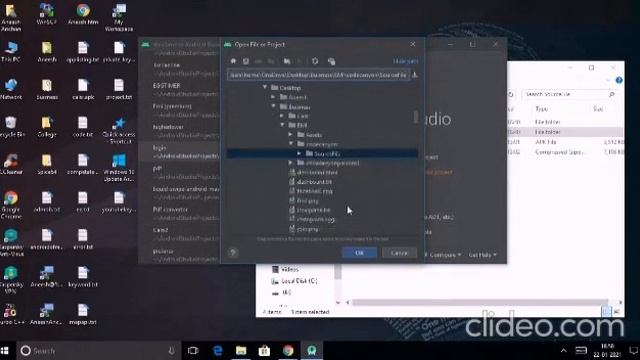Click the project directory icon next to Home
The width and height of the screenshot is (640, 360).
click(x=246, y=61)
